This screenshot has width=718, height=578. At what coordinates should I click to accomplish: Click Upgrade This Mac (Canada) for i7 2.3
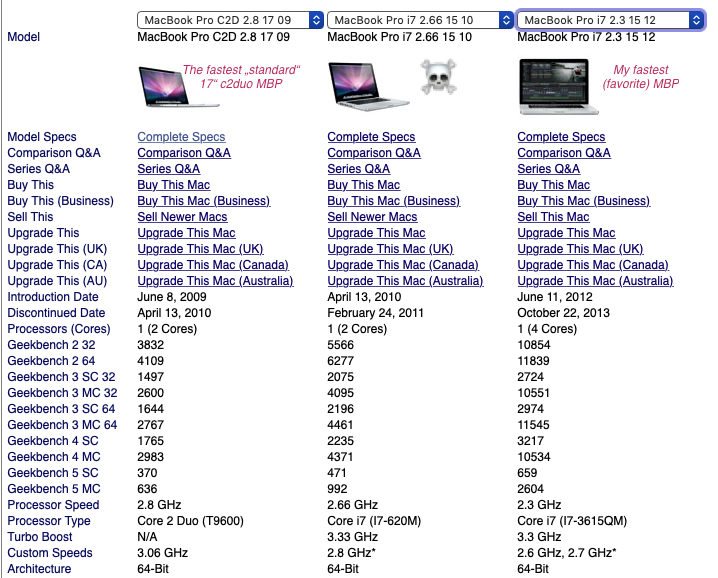pyautogui.click(x=593, y=265)
